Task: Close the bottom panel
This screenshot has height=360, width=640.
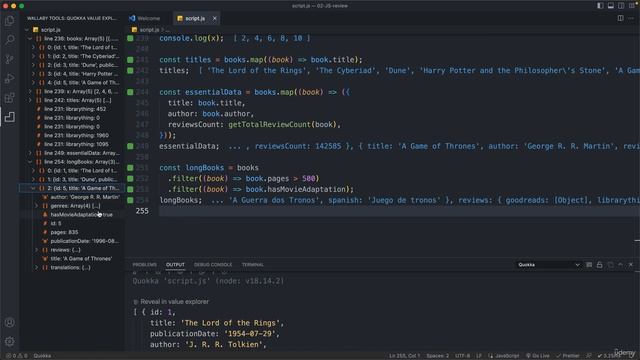Action: [x=631, y=265]
